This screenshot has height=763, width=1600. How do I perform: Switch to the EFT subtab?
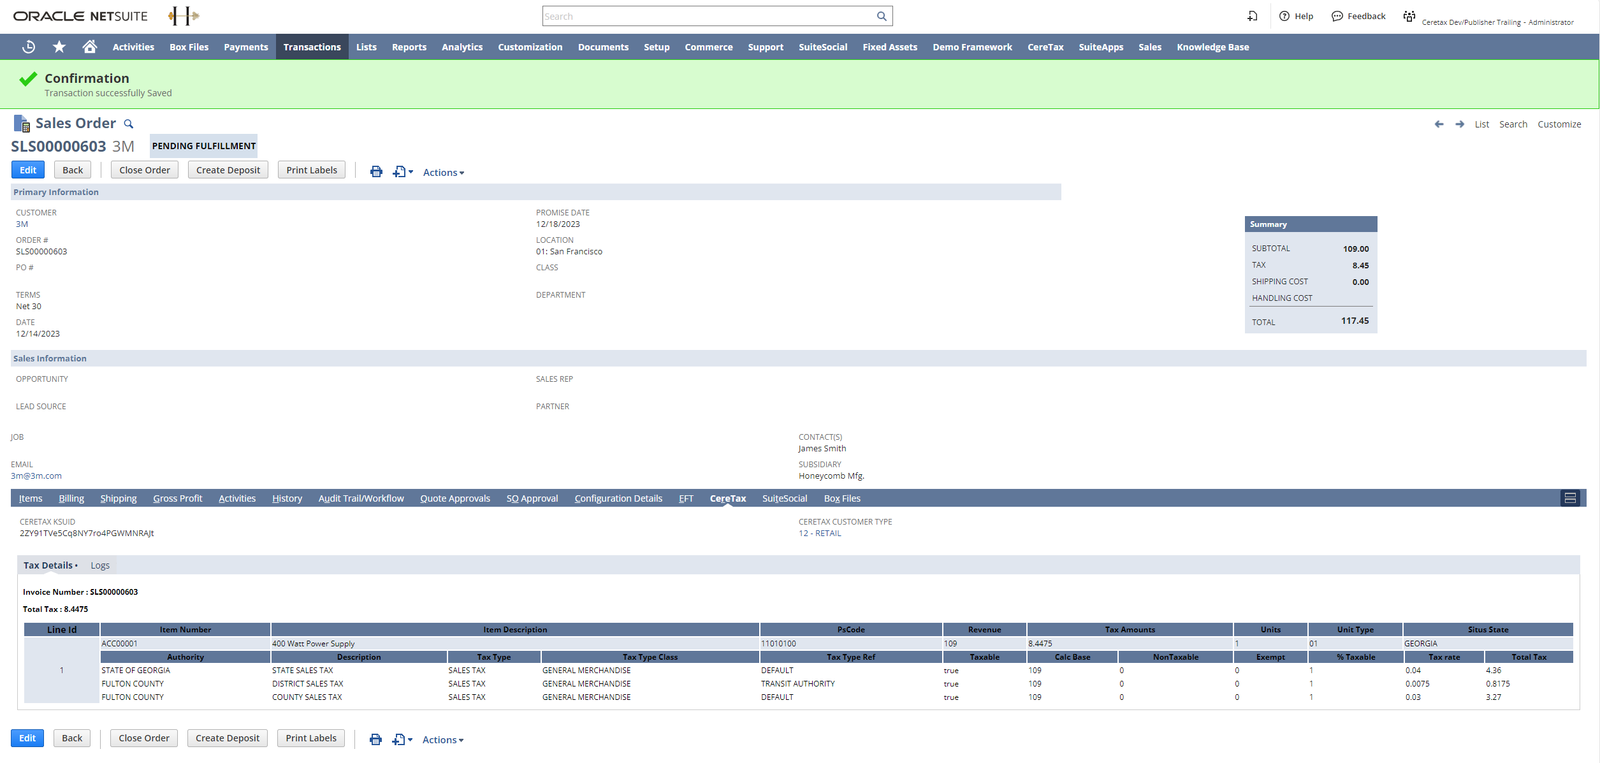[686, 498]
